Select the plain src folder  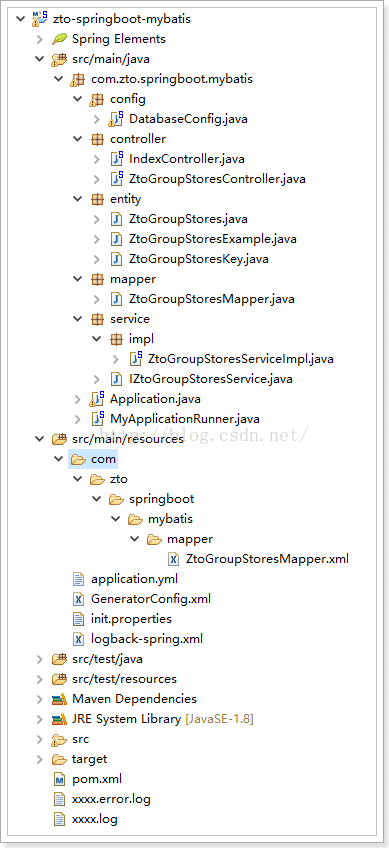[x=80, y=739]
